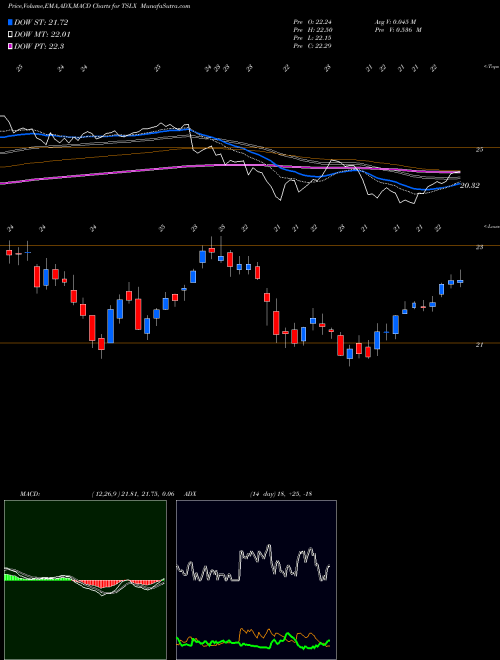The width and height of the screenshot is (500, 660).
Task: Click the '21' price axis label
Action: (479, 345)
